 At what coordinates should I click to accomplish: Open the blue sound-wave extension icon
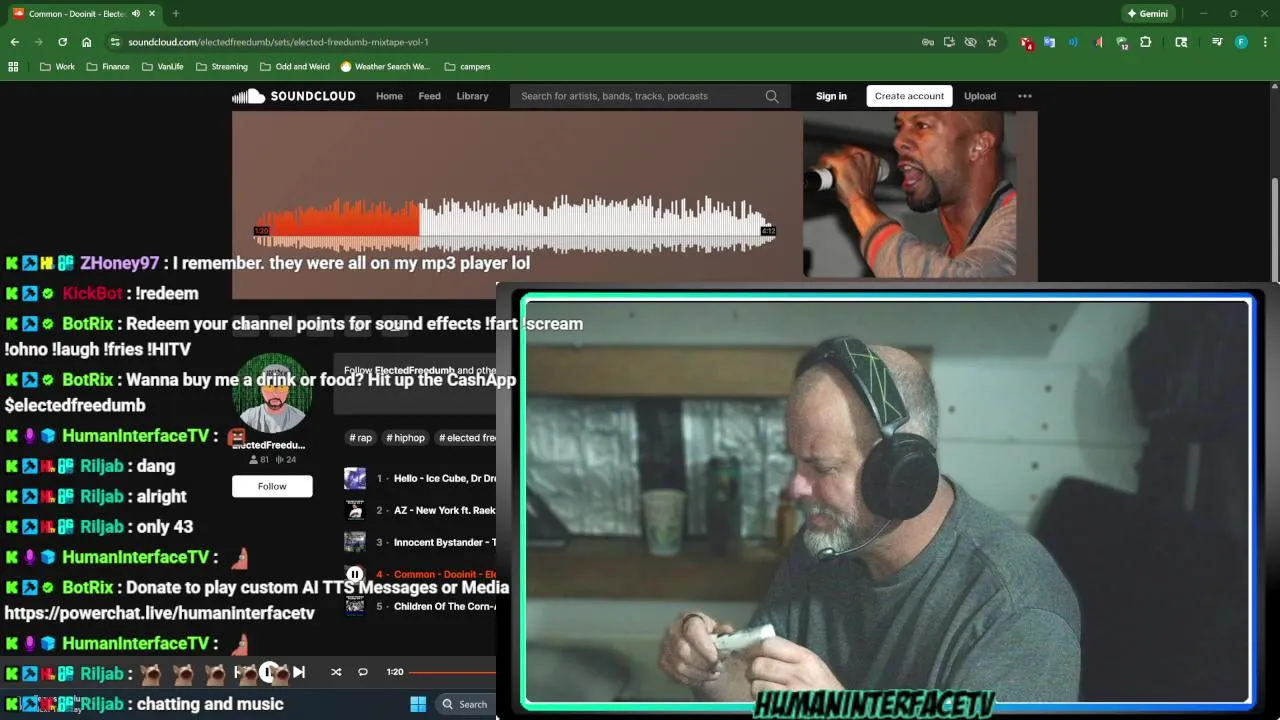click(x=1073, y=42)
